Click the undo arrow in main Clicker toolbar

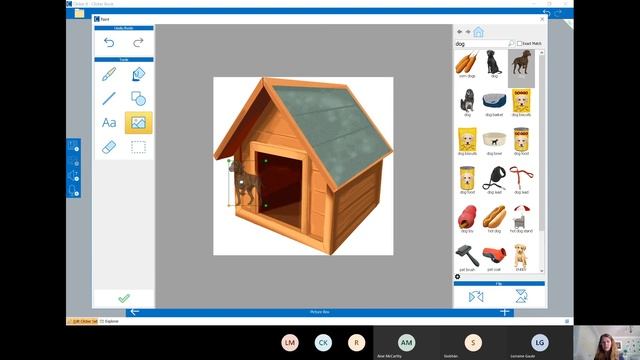(547, 13)
